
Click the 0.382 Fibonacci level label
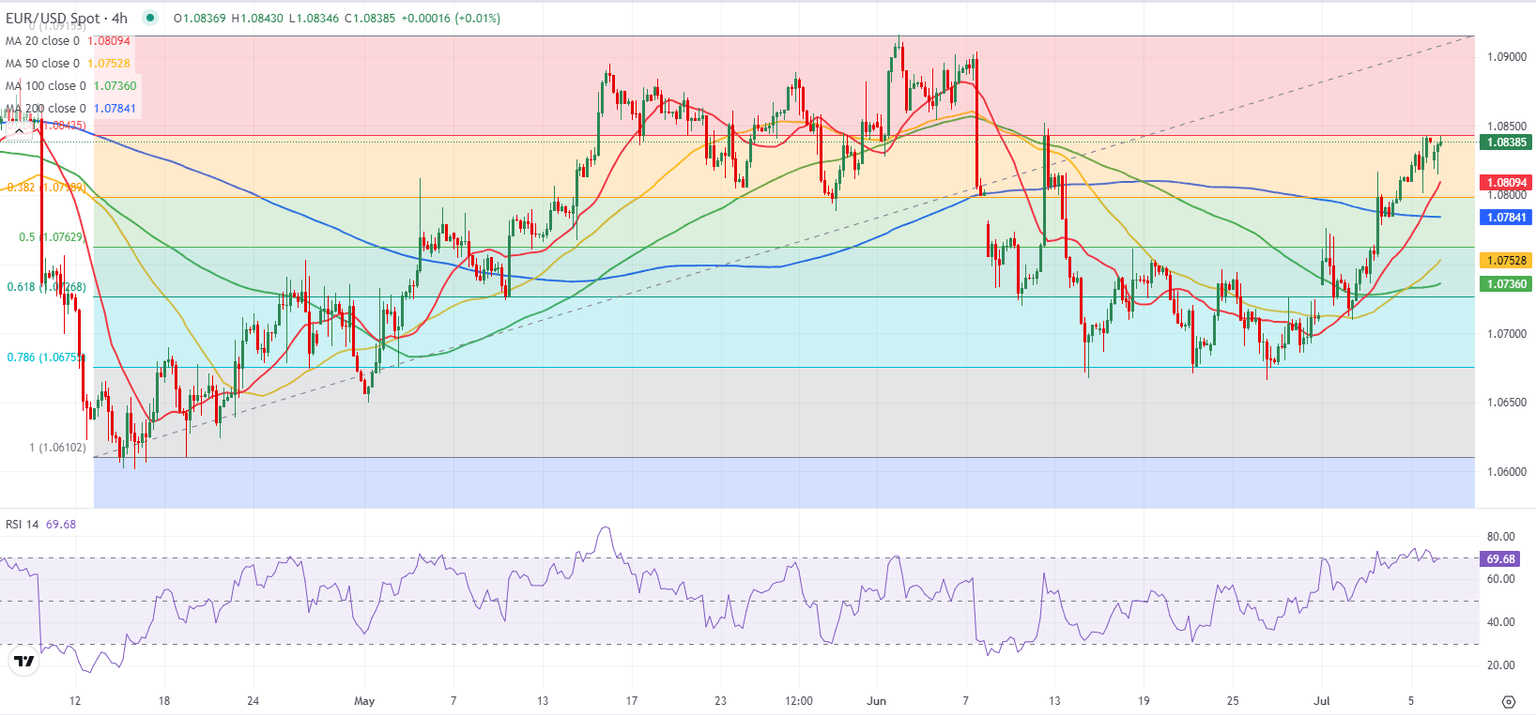[x=46, y=187]
